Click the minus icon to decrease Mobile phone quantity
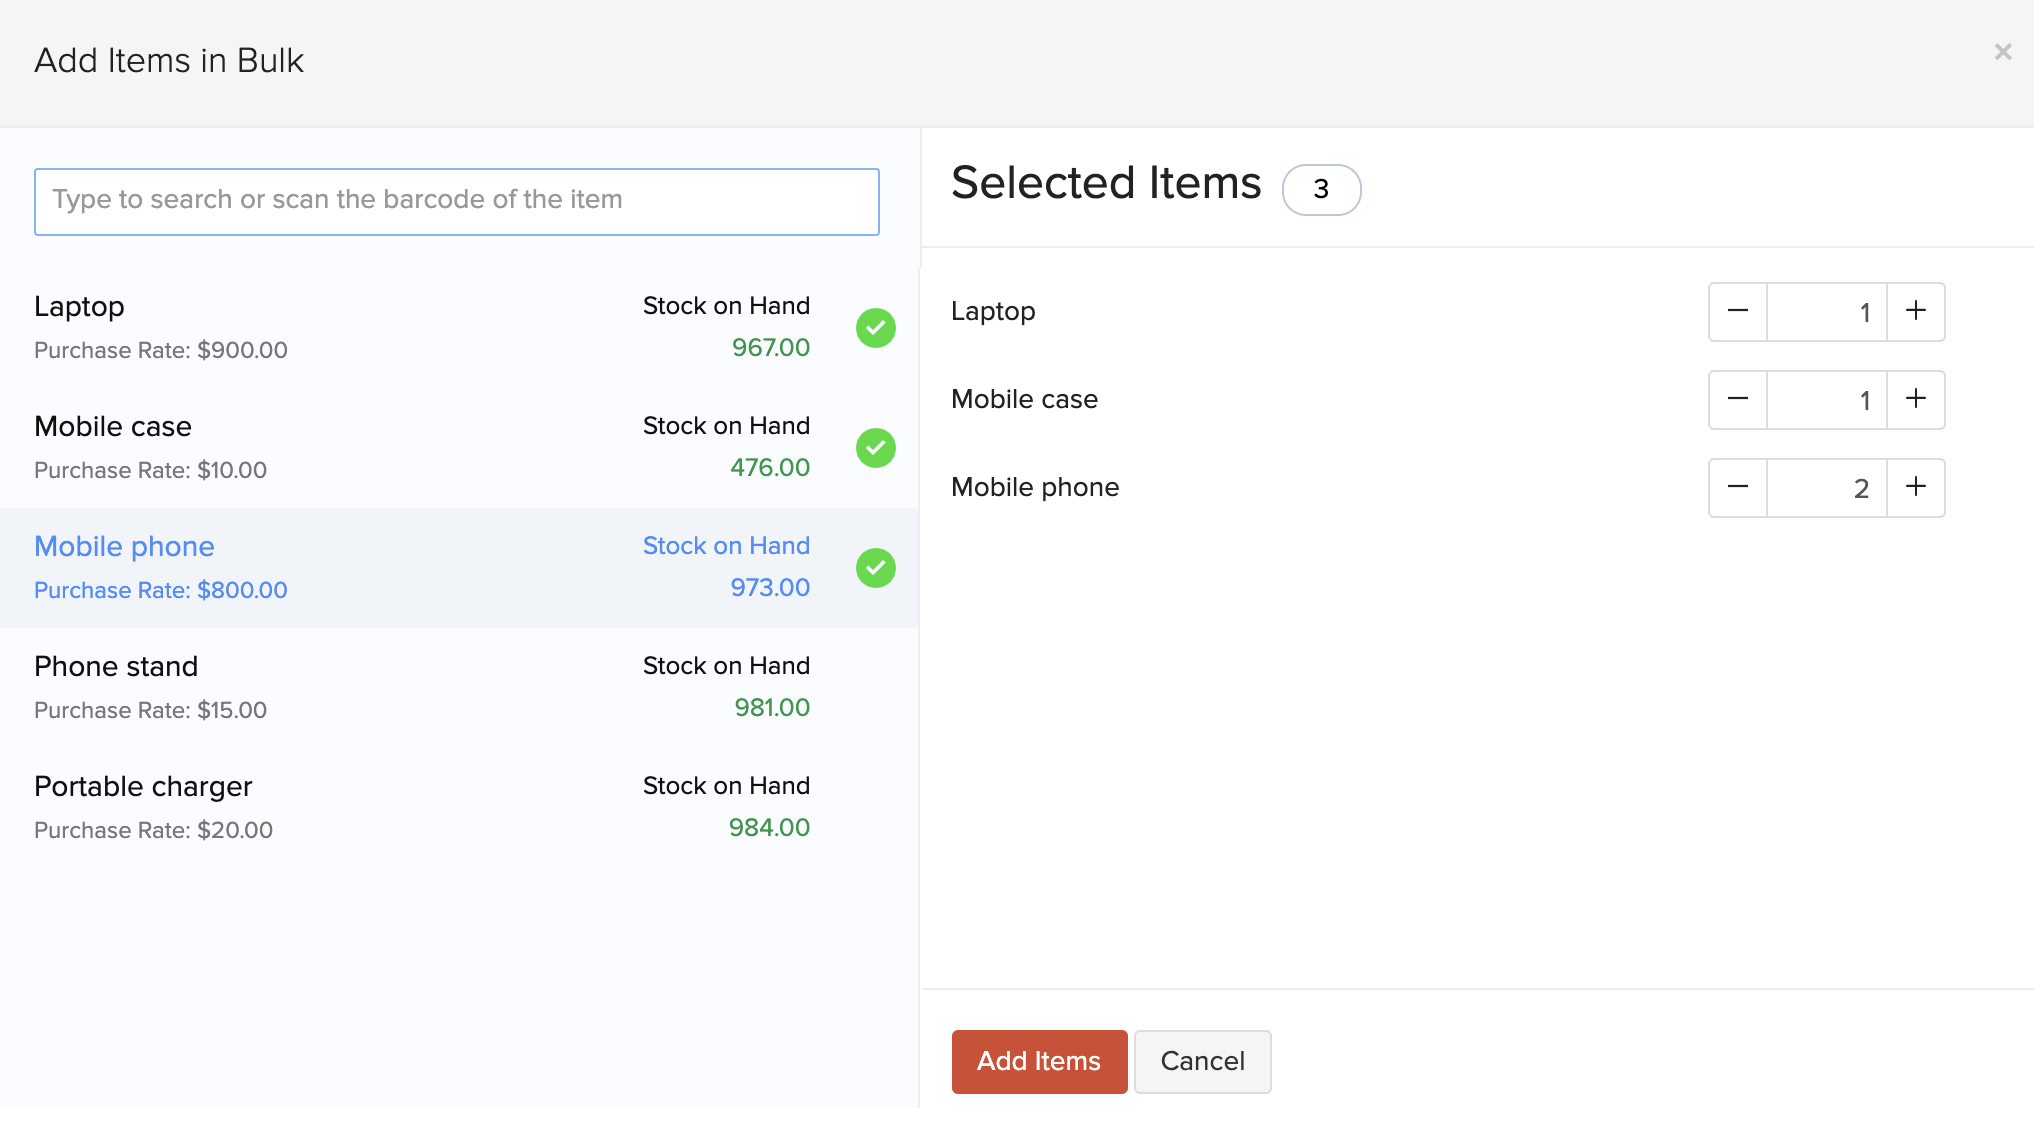 [1737, 487]
